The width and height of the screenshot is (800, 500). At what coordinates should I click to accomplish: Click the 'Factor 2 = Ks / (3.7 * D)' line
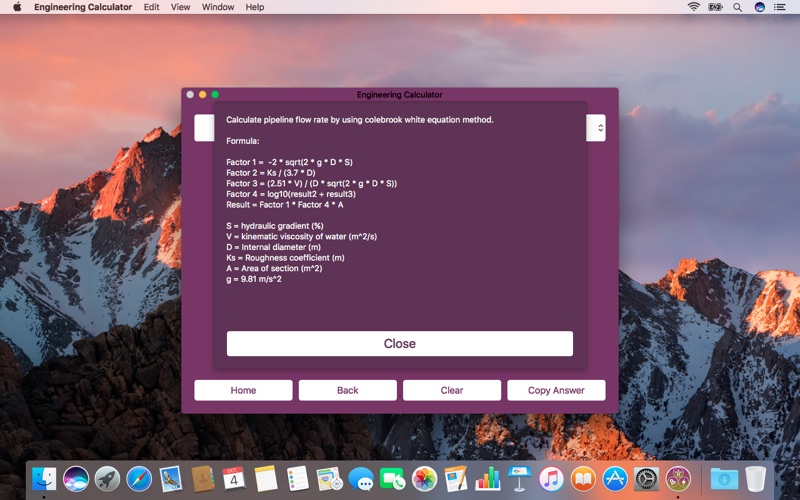[271, 173]
